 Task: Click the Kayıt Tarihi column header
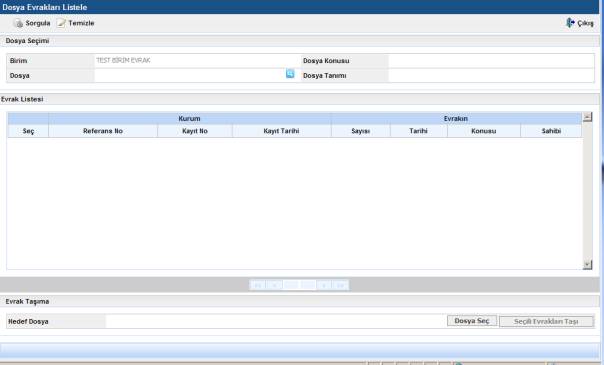click(282, 131)
